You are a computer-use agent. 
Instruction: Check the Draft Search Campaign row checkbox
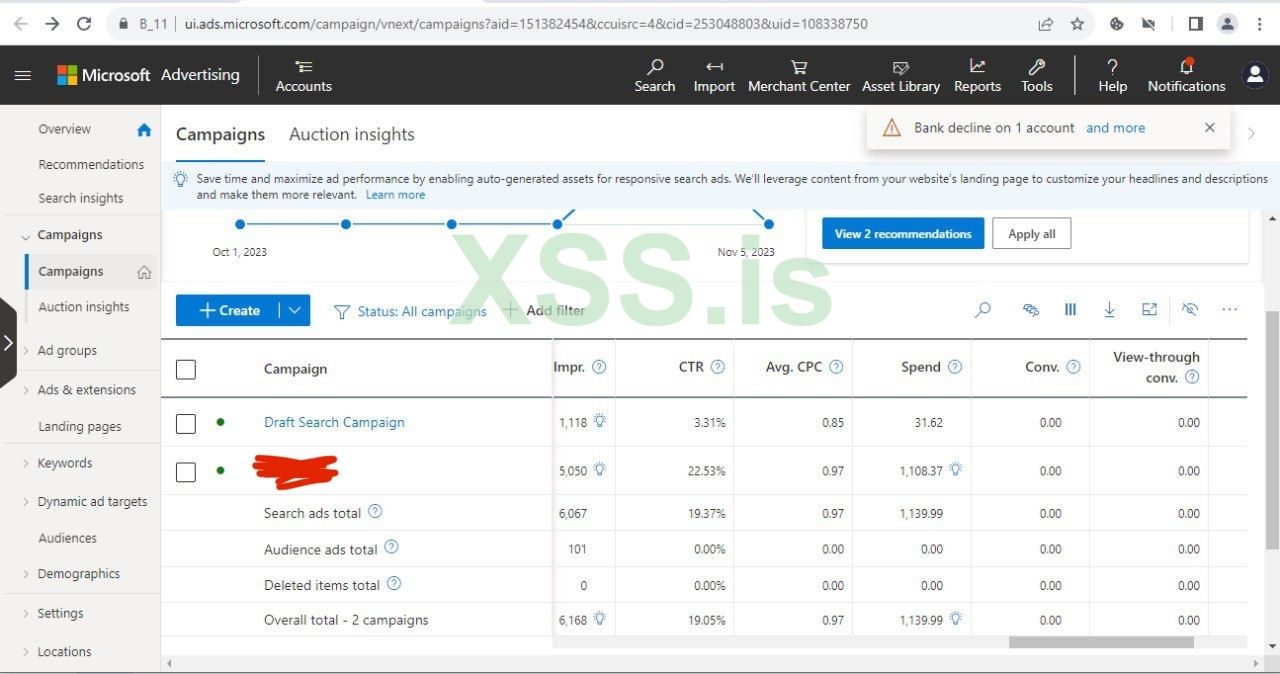(186, 423)
